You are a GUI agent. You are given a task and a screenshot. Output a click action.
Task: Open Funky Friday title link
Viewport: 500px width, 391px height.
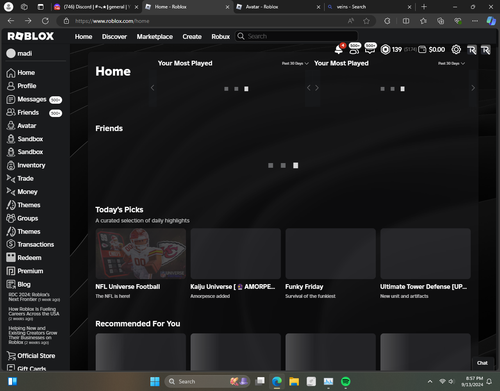tap(304, 287)
